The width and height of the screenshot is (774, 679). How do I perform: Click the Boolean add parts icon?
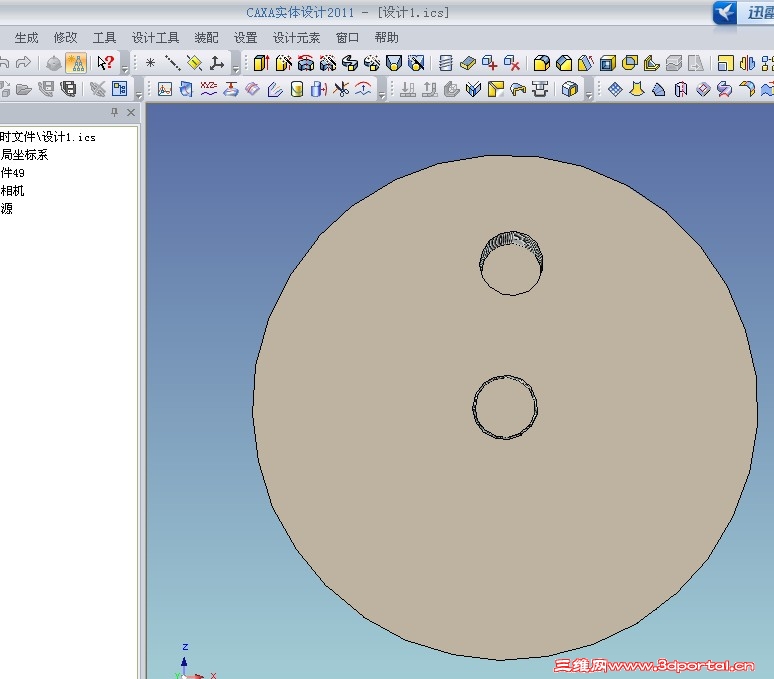pyautogui.click(x=490, y=63)
